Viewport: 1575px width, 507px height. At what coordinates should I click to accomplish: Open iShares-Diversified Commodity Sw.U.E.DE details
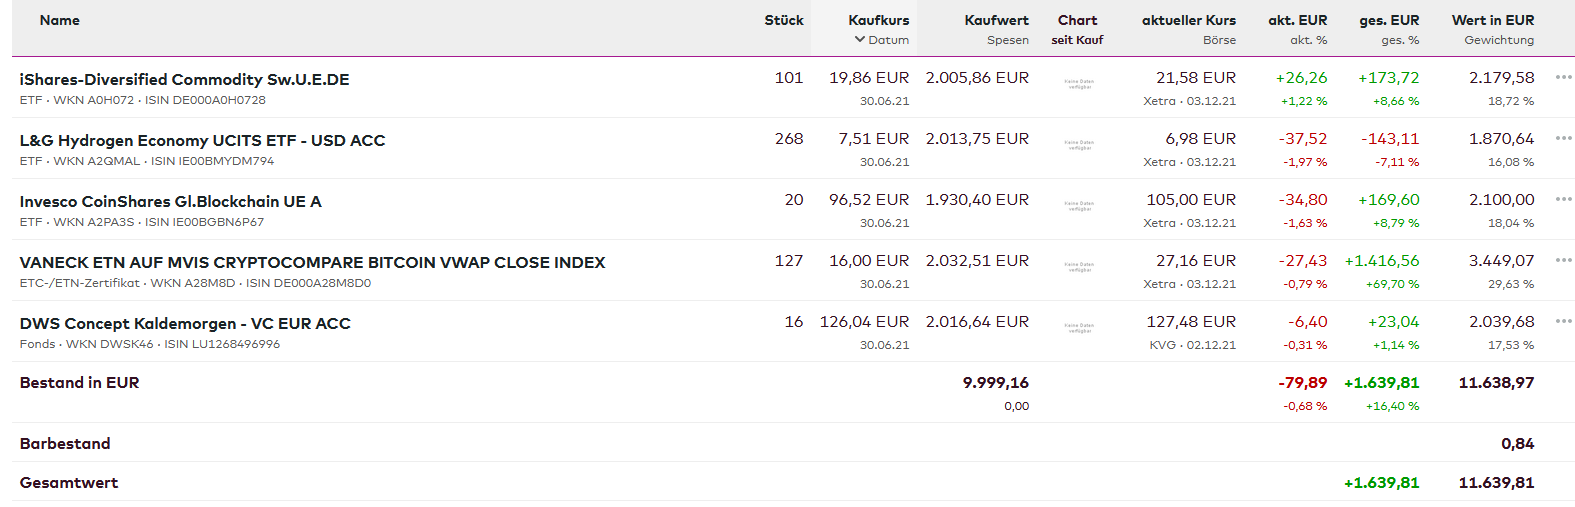point(184,80)
